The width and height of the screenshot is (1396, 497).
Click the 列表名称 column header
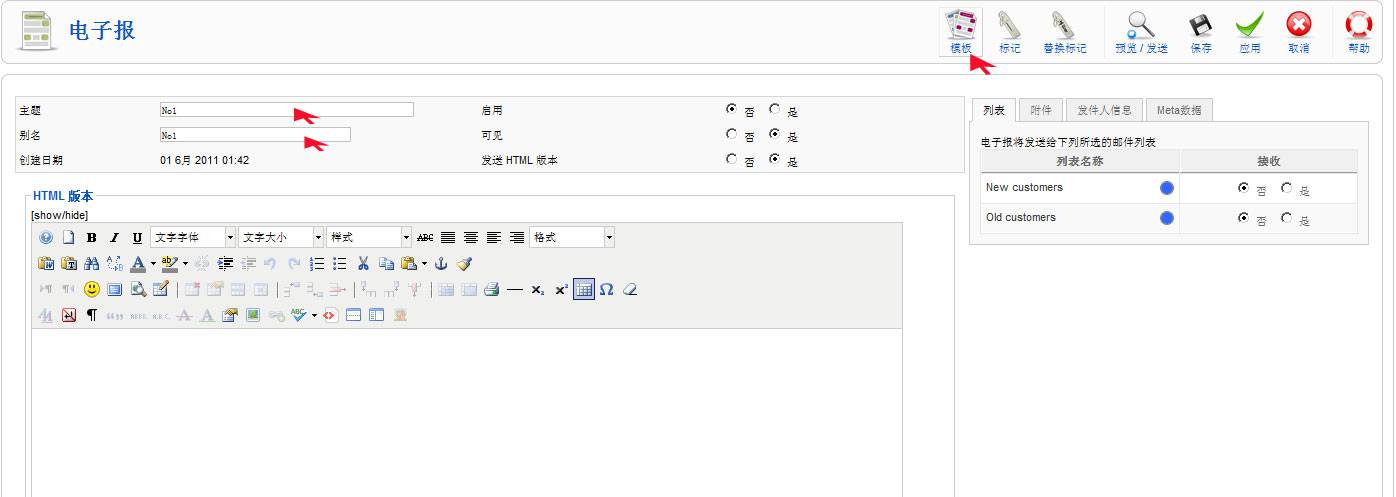coord(1080,161)
